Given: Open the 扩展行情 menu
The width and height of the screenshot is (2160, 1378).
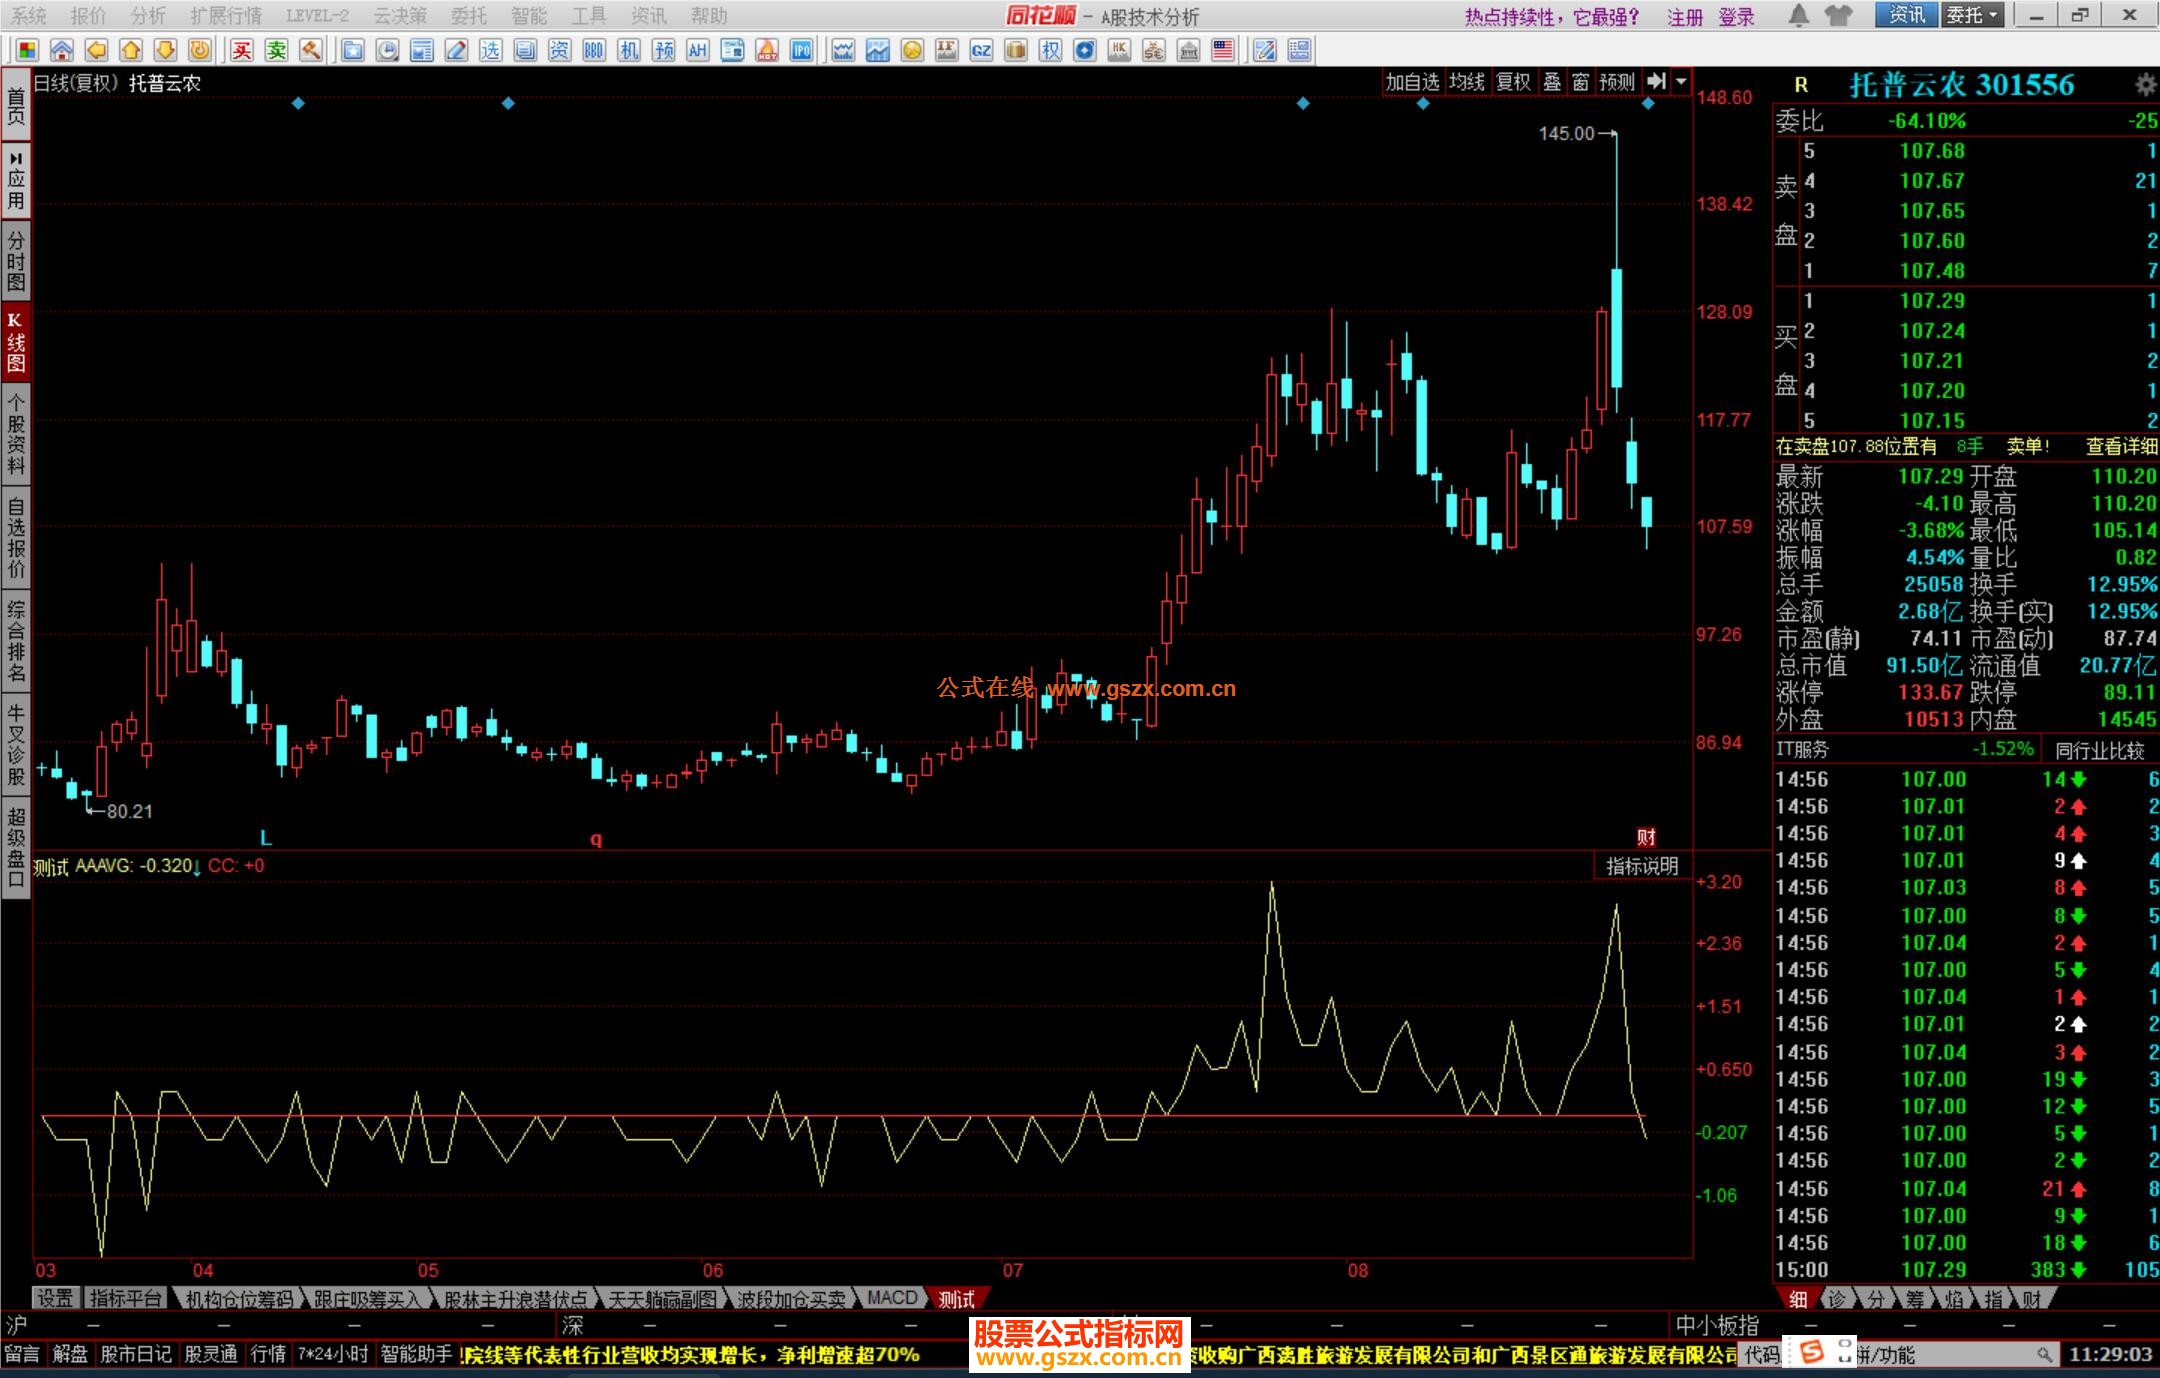Looking at the screenshot, I should point(225,16).
